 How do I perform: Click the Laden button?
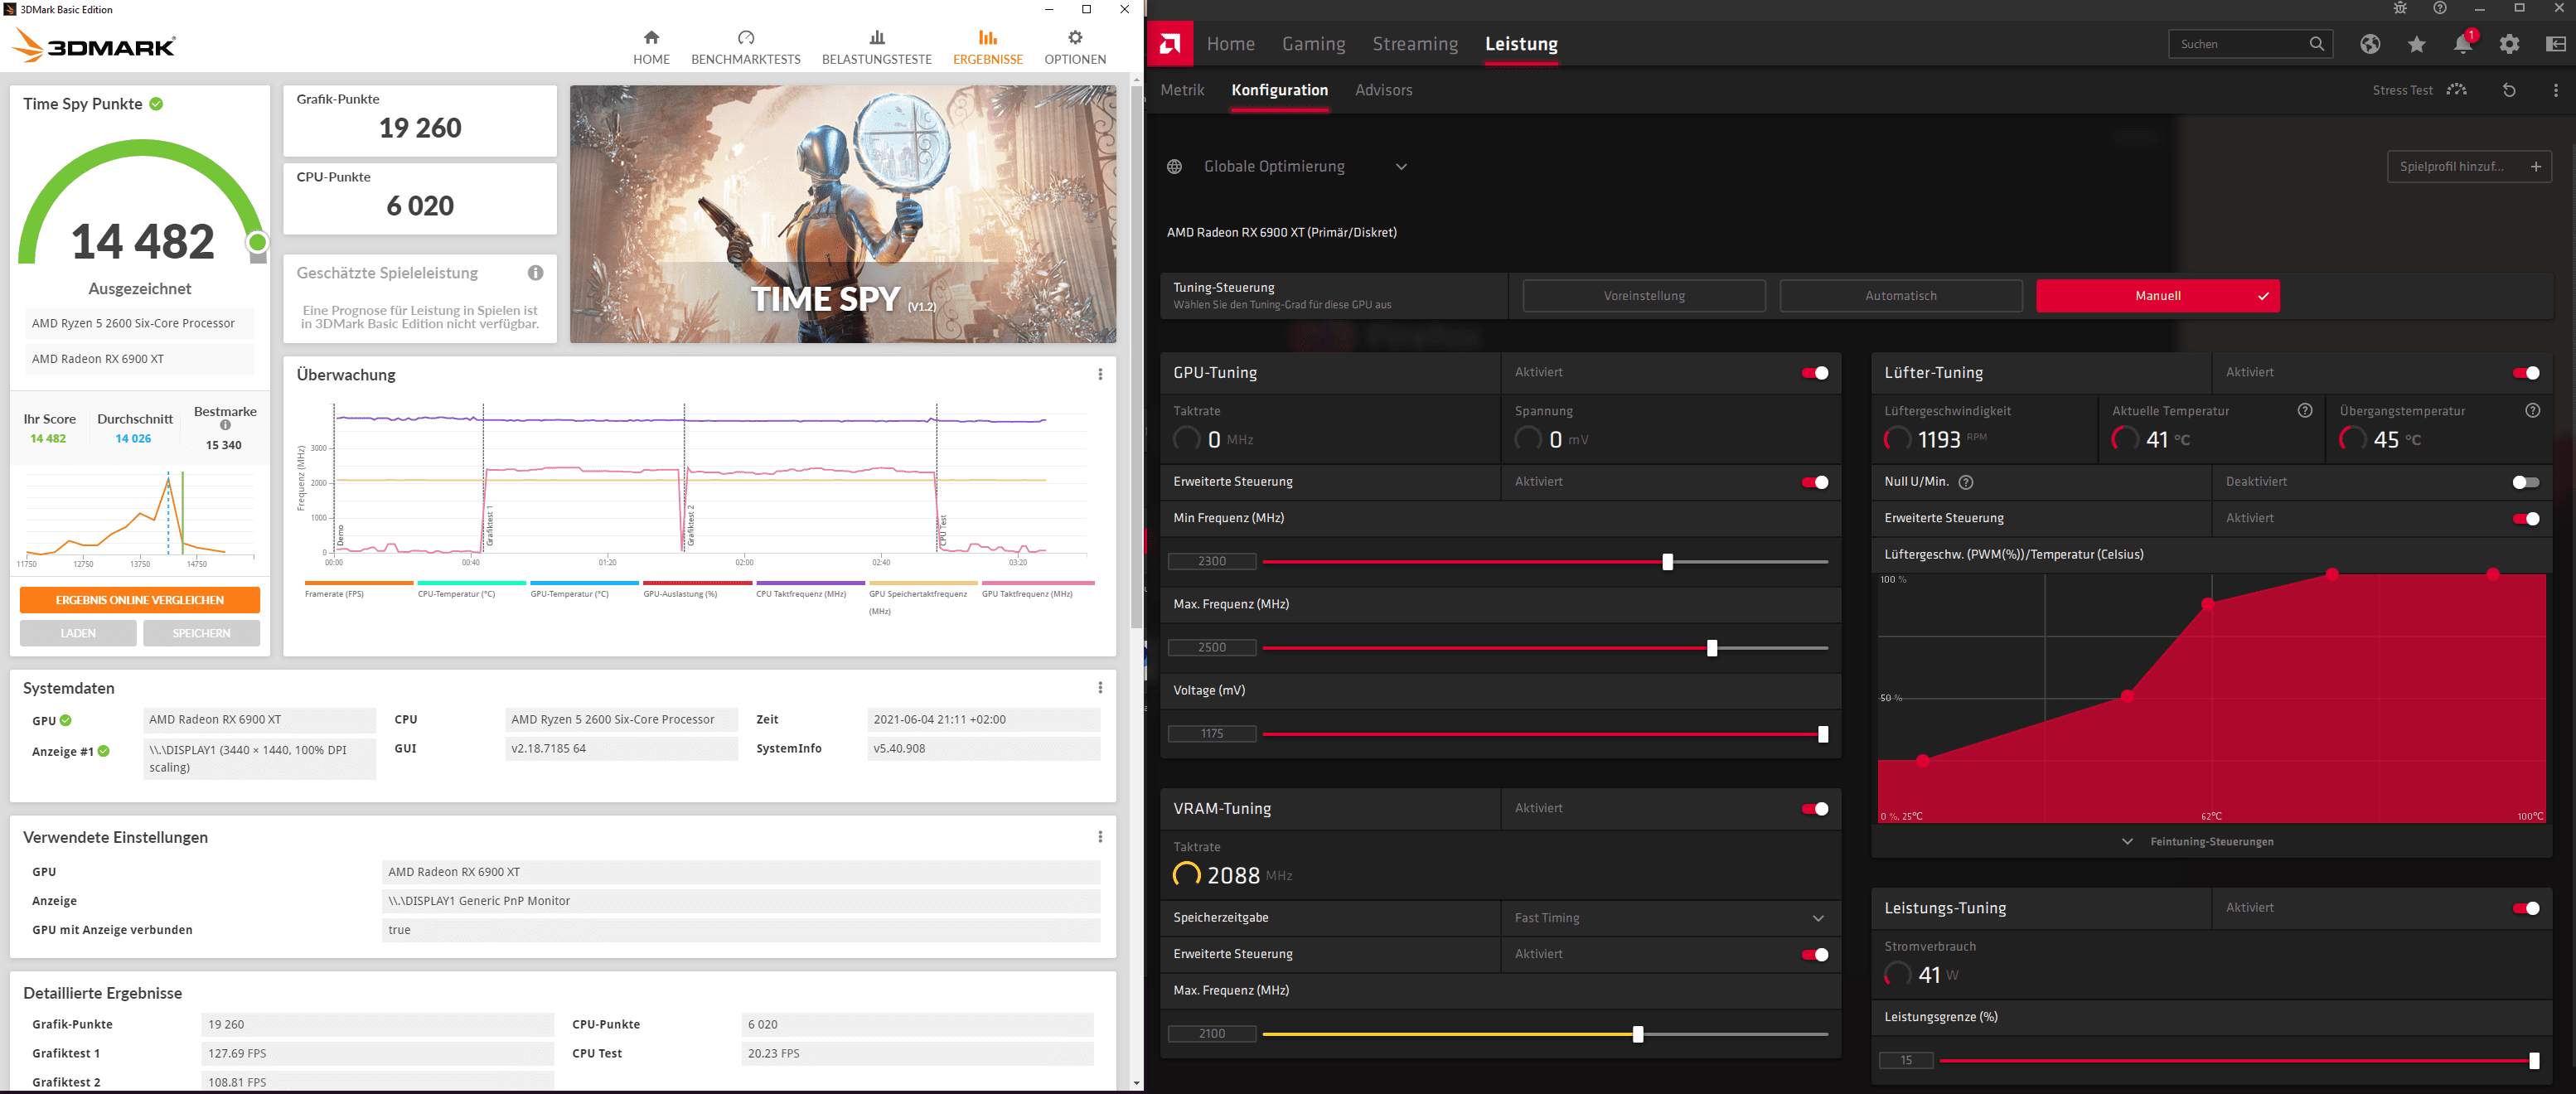click(78, 633)
